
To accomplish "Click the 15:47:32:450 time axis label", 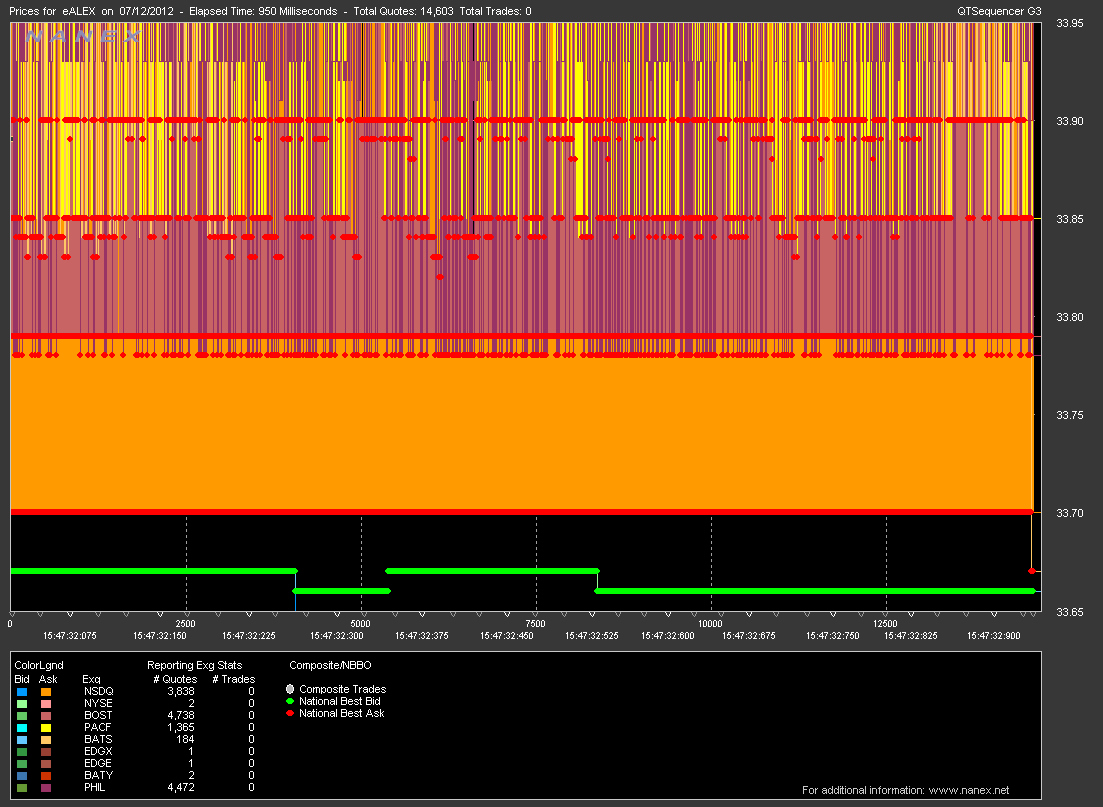I will pyautogui.click(x=506, y=635).
